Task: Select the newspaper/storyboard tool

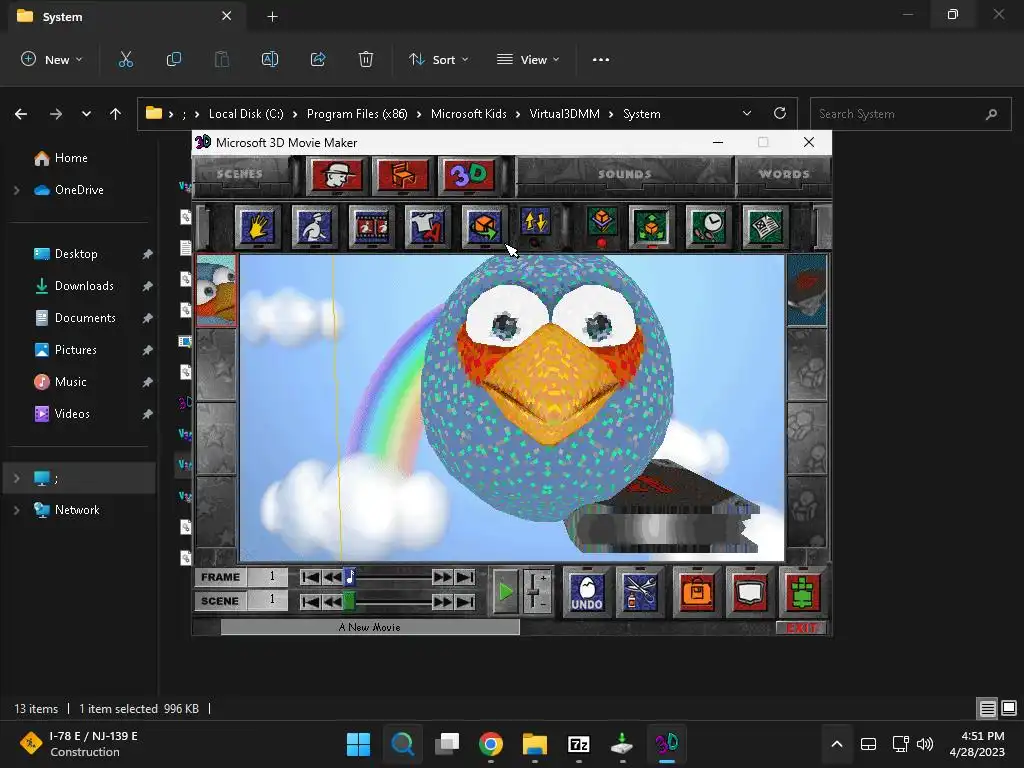Action: coord(765,227)
